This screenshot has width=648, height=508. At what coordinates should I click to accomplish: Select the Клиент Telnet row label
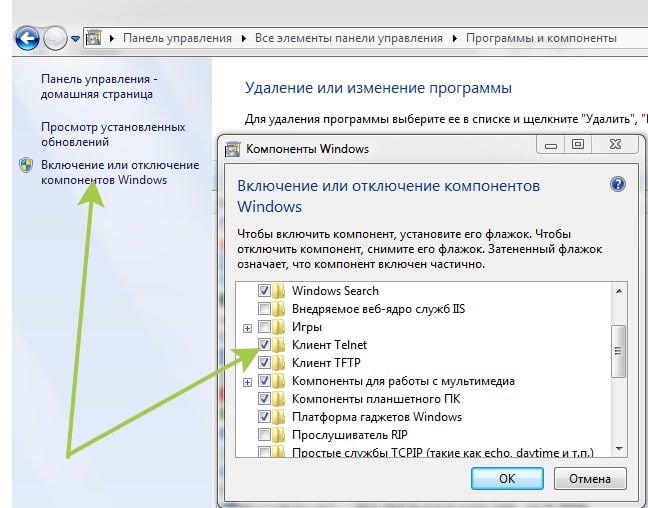point(329,345)
